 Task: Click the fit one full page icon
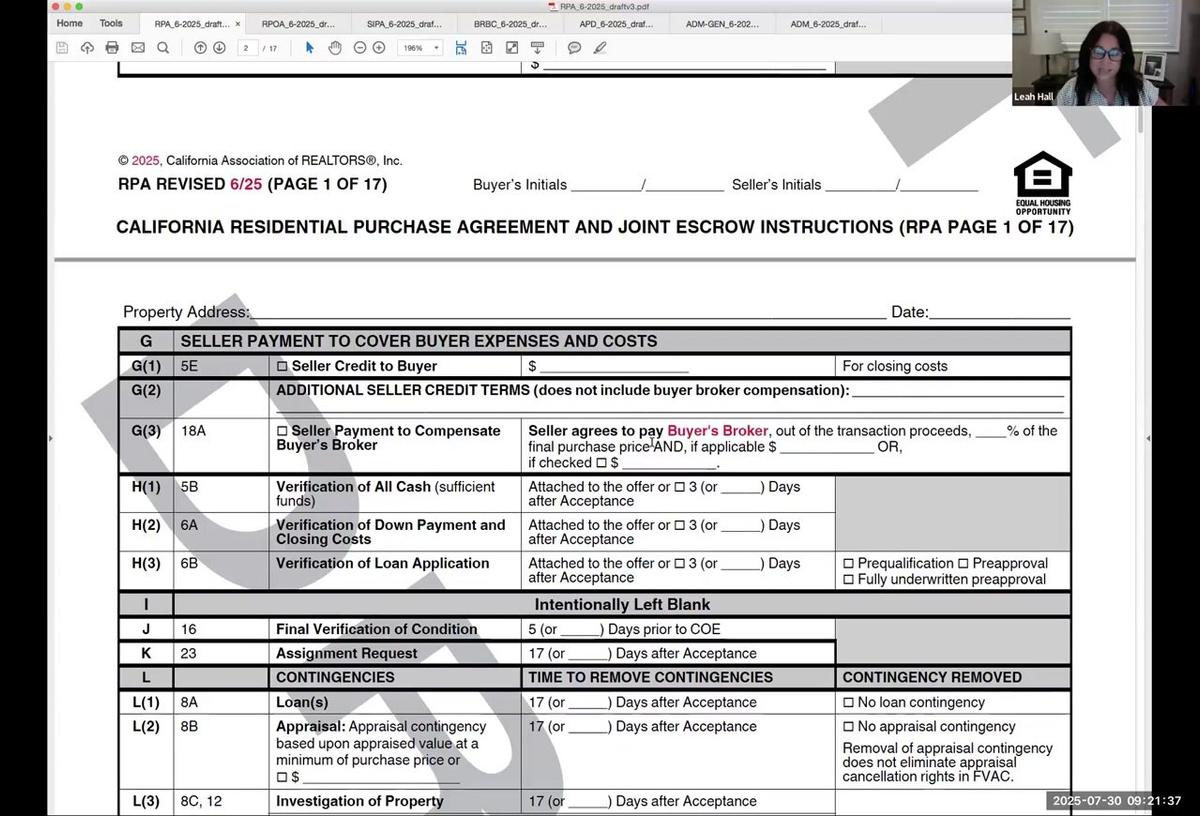coord(486,47)
